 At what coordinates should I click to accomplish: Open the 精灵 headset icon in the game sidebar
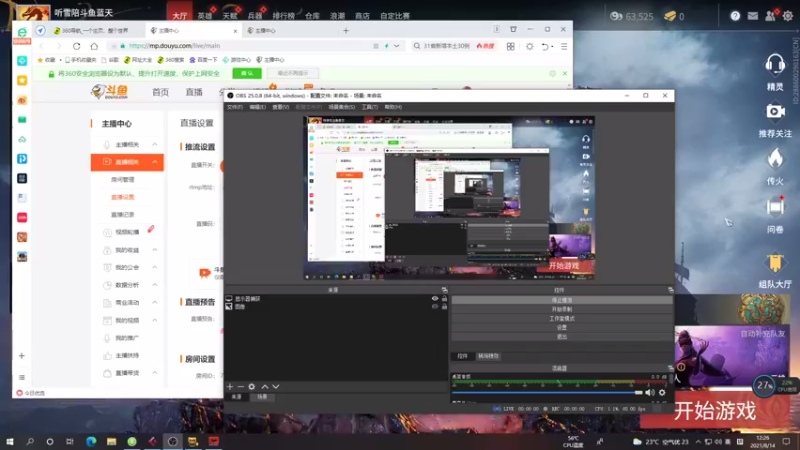[775, 65]
